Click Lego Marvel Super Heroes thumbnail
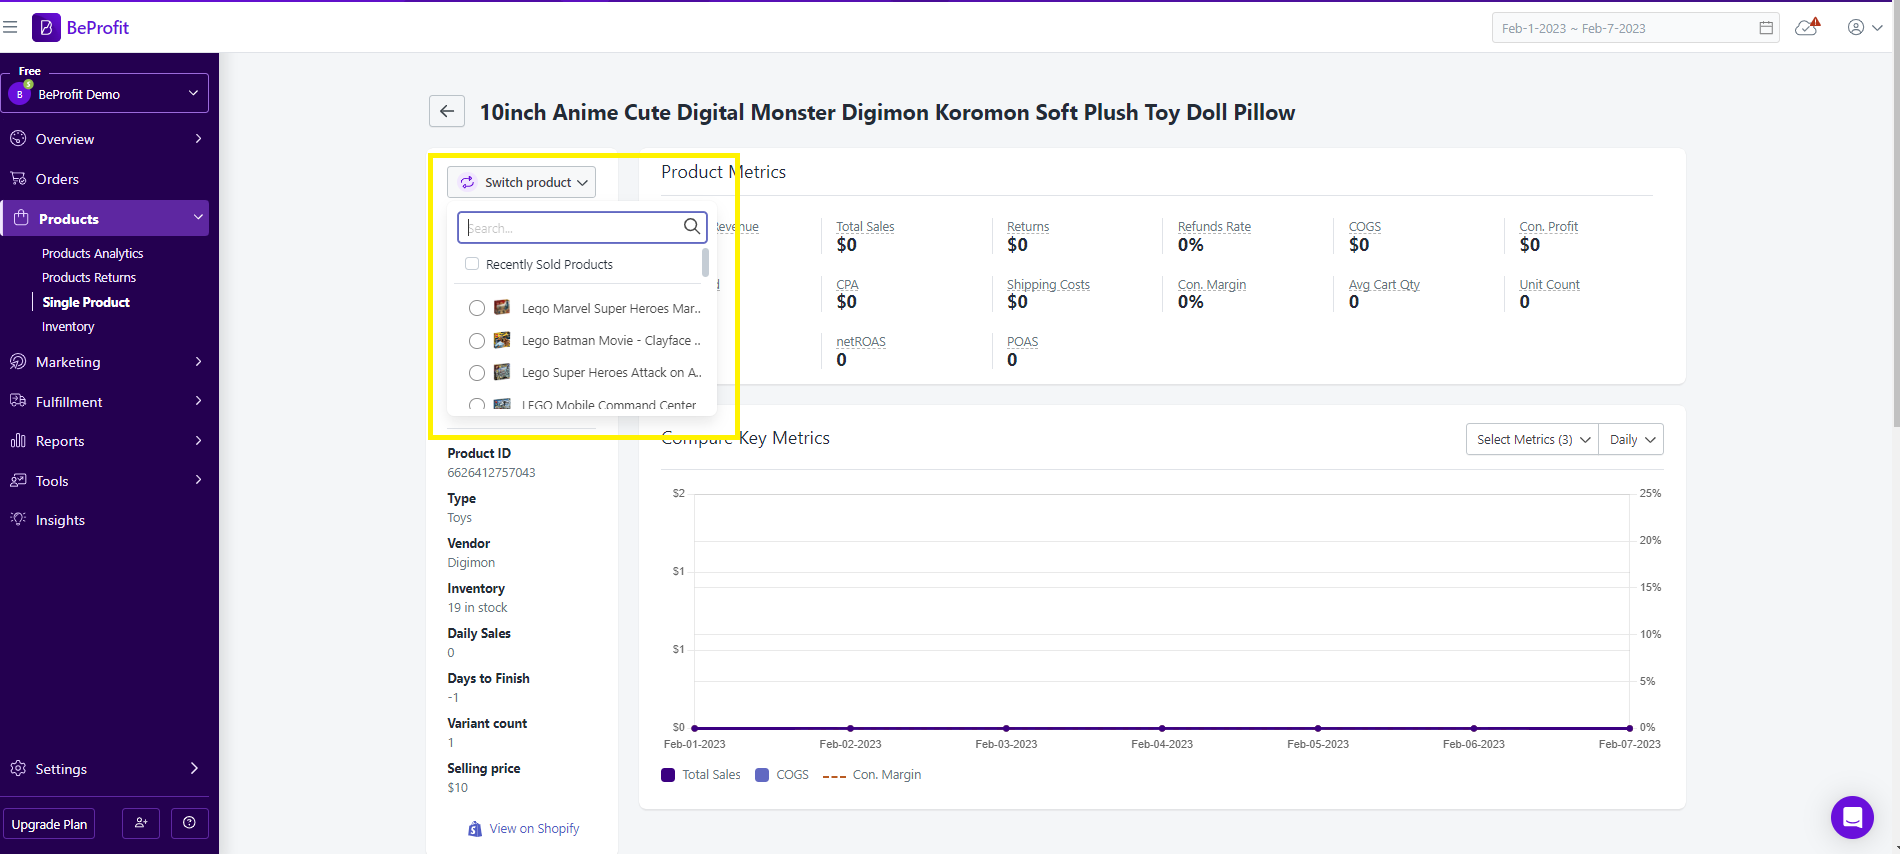1900x854 pixels. [x=502, y=308]
